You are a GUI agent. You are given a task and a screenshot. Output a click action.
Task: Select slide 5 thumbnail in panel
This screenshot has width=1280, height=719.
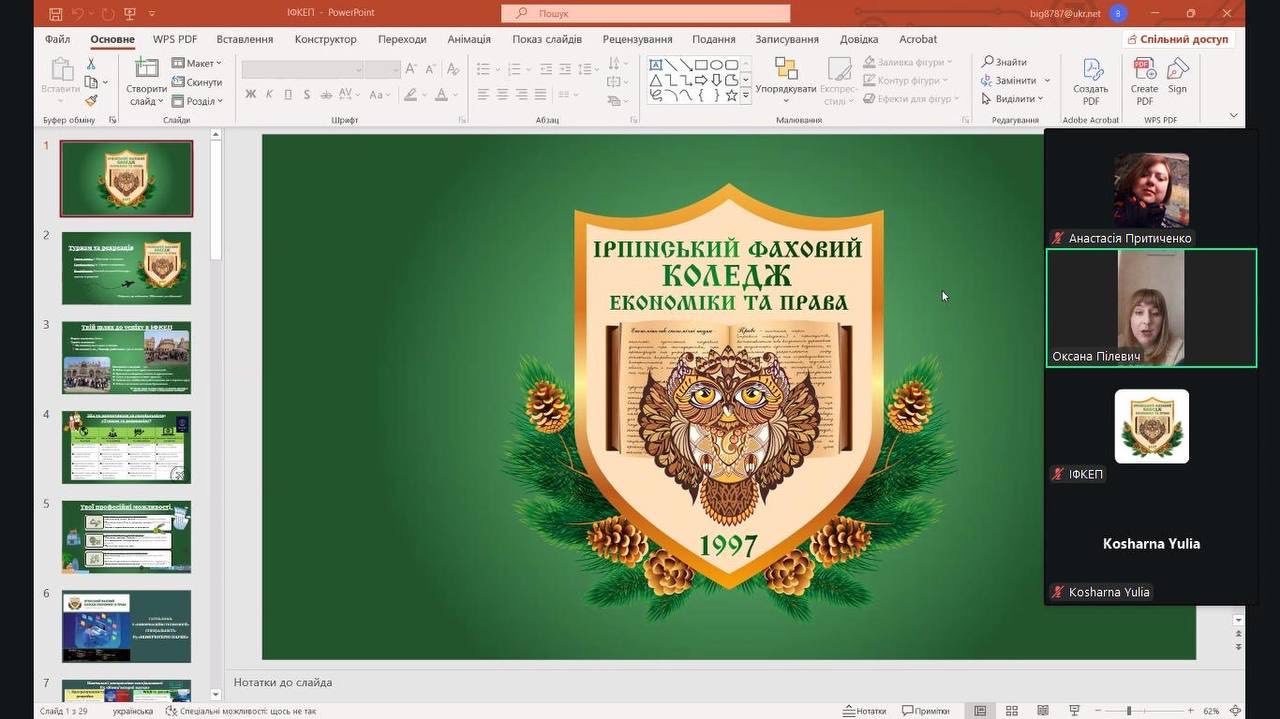[x=126, y=537]
